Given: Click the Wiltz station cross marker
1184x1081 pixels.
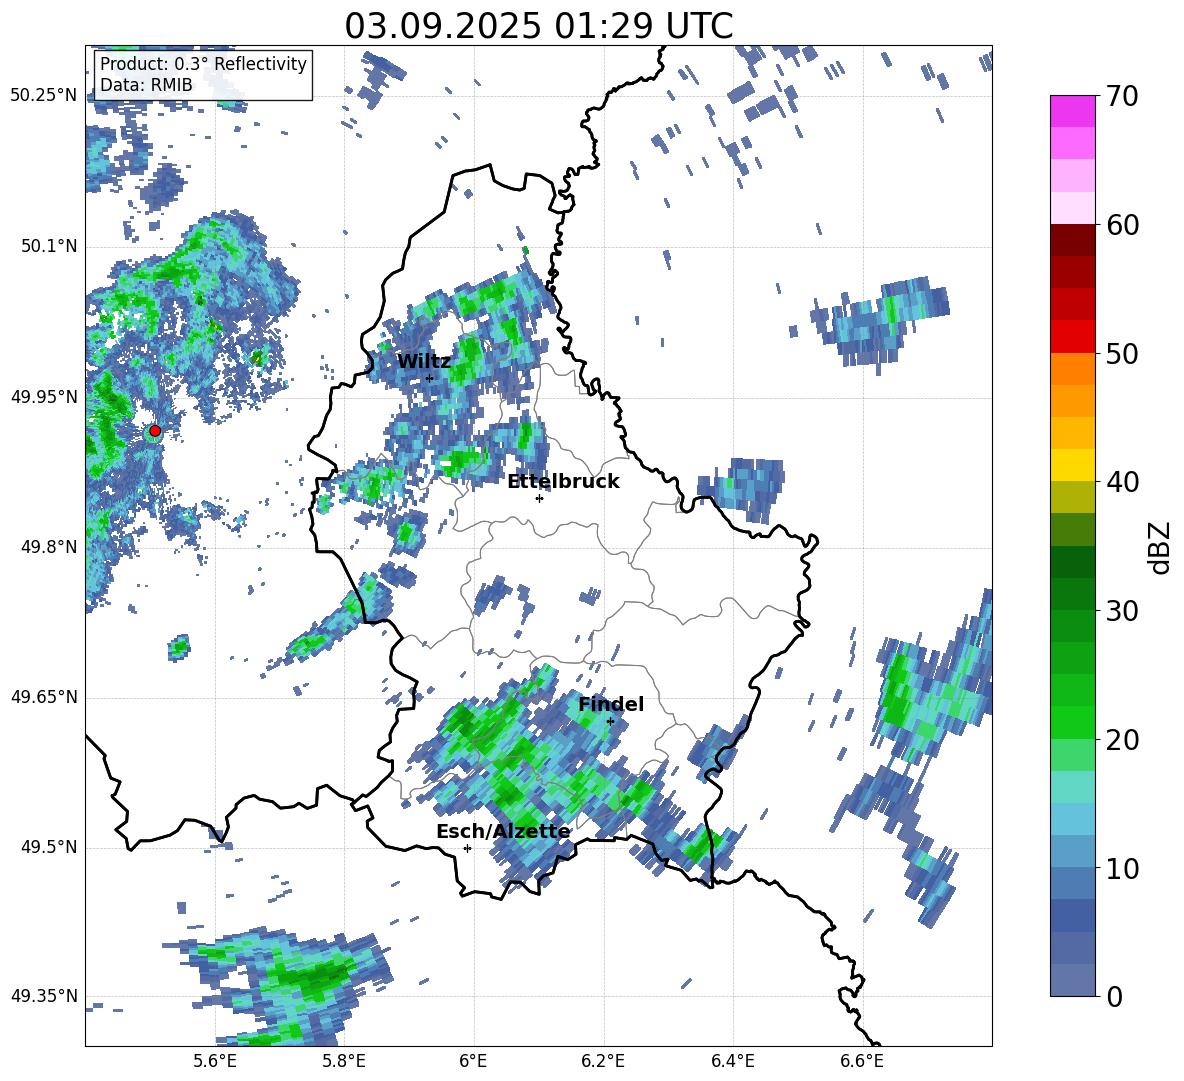Looking at the screenshot, I should pyautogui.click(x=430, y=378).
